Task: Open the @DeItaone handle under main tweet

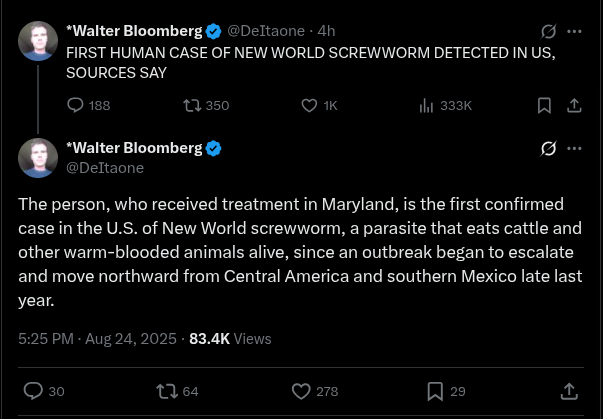Action: (x=105, y=168)
